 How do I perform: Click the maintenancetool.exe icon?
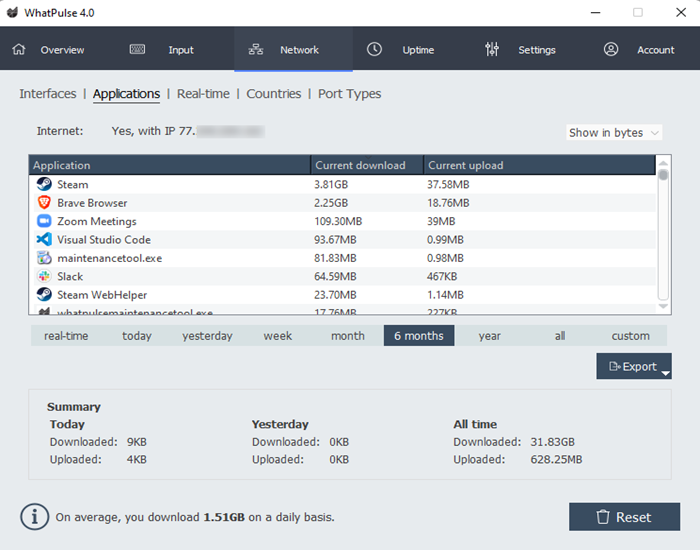44,258
